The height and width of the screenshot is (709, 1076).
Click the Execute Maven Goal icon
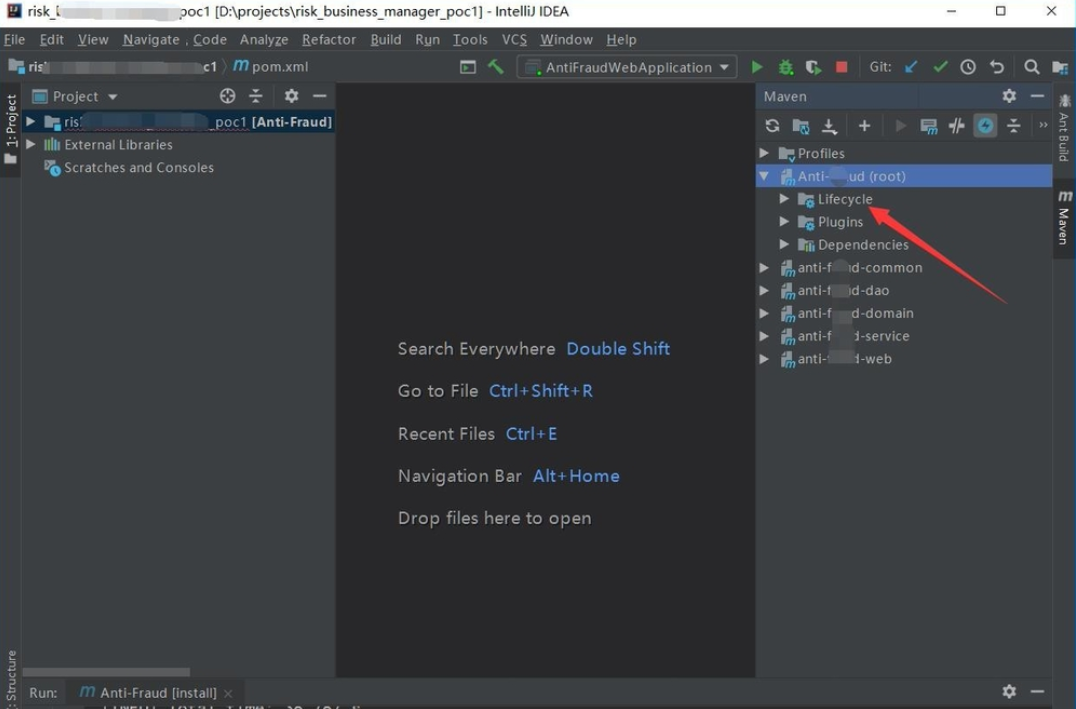[x=929, y=126]
